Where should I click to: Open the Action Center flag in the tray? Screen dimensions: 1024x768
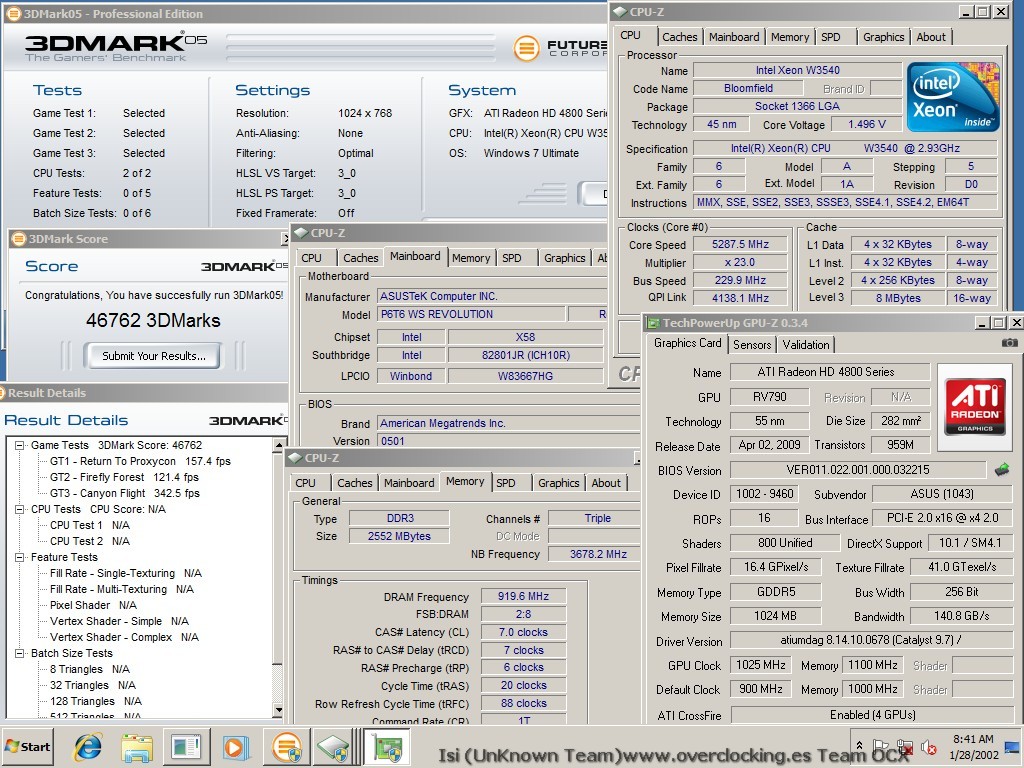coord(880,746)
